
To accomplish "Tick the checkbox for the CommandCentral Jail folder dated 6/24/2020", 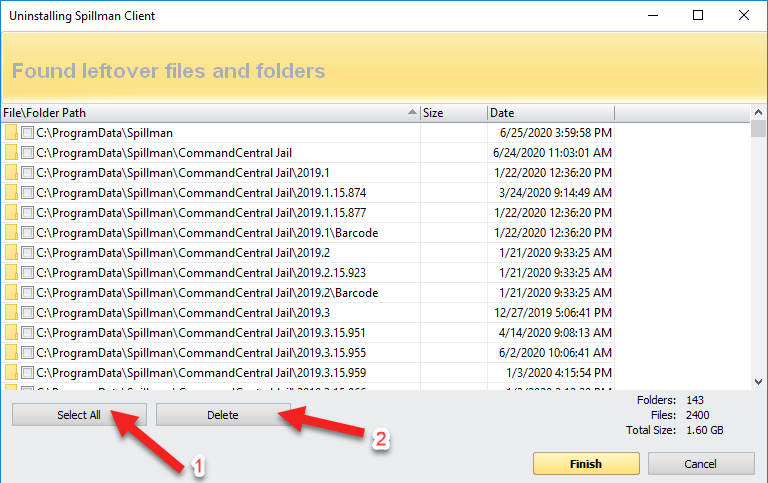I will (x=27, y=153).
